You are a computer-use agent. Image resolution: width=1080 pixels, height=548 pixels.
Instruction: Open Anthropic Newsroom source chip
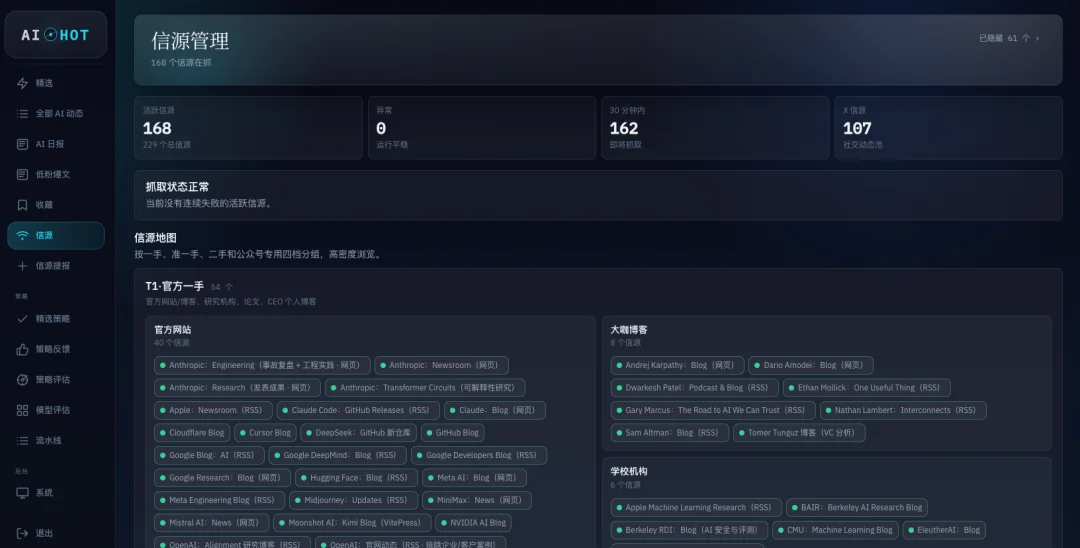point(442,366)
